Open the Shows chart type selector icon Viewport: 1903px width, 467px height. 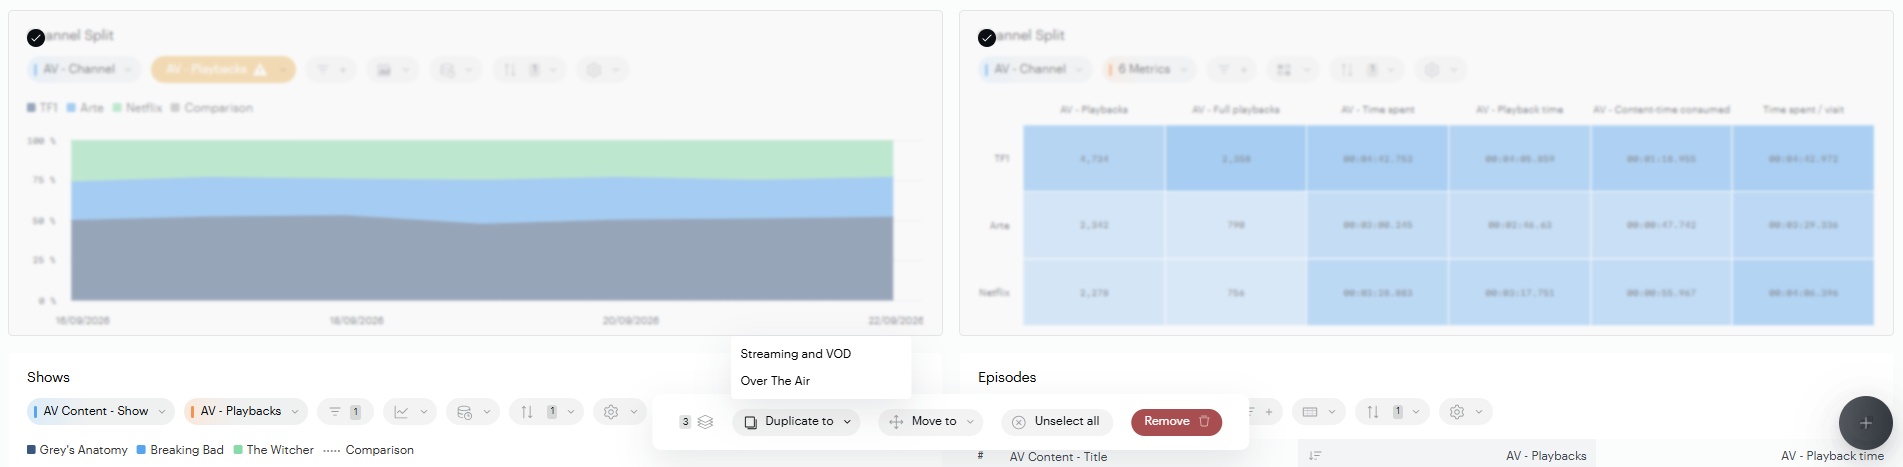click(401, 412)
